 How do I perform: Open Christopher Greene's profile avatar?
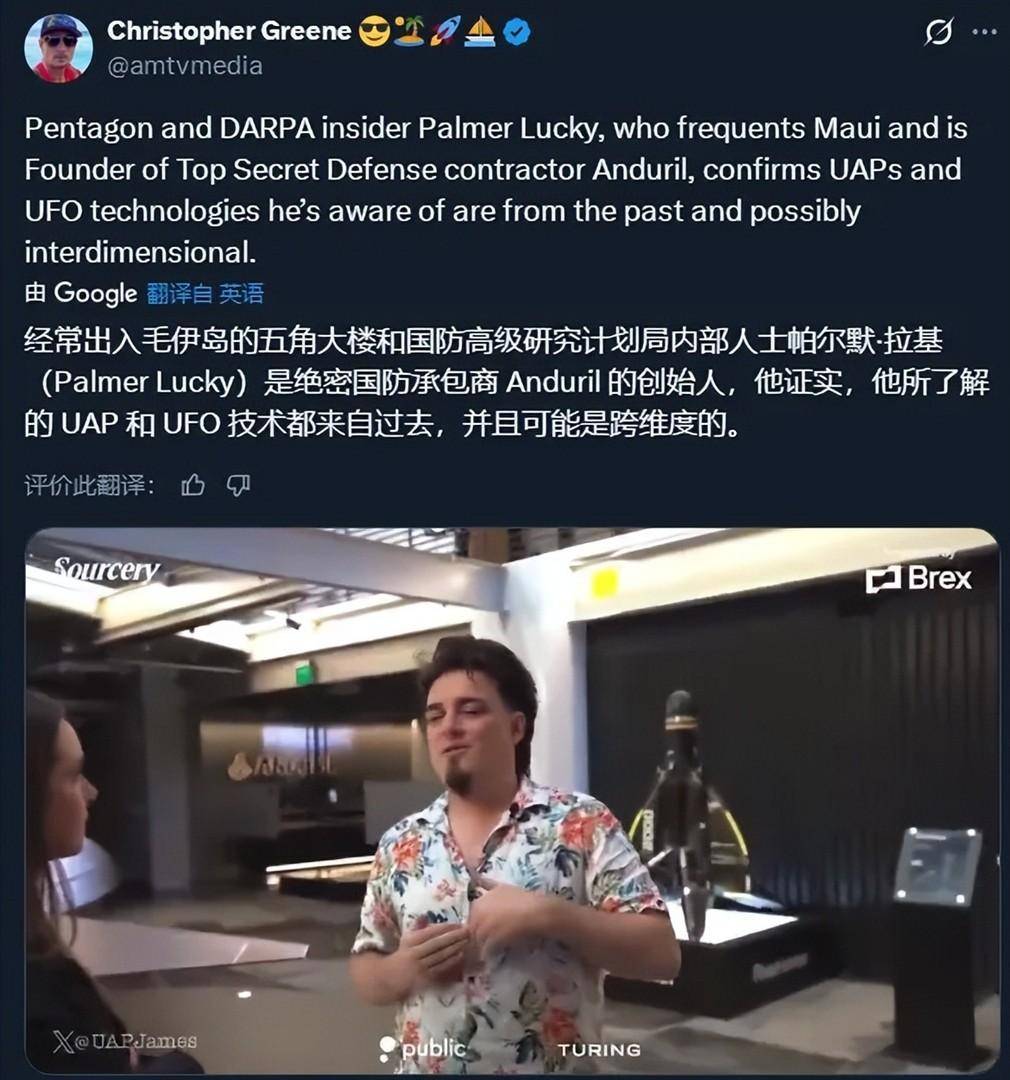tap(58, 48)
